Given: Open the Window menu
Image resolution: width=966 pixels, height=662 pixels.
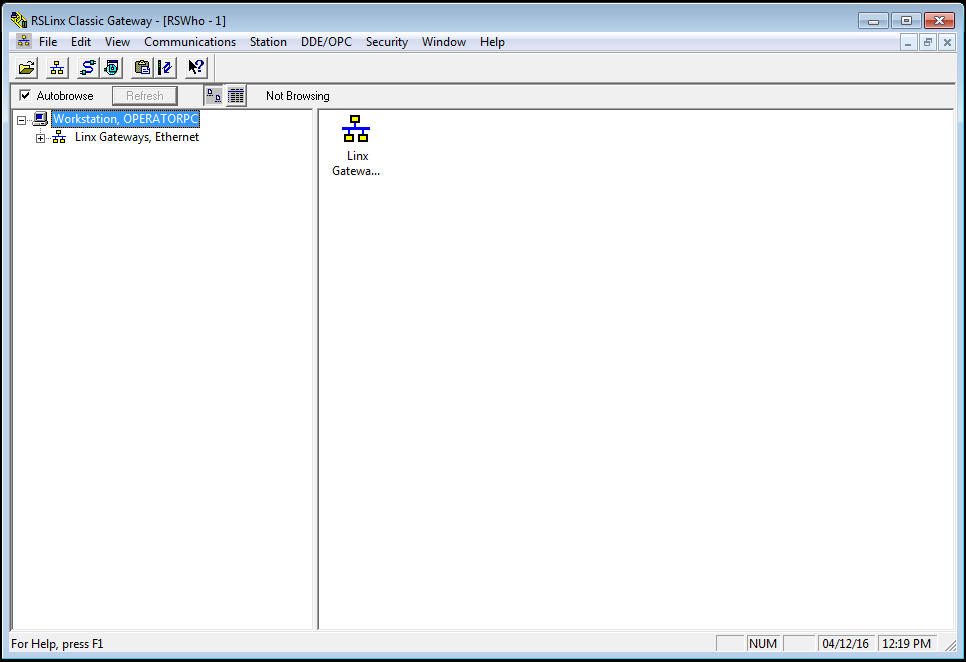Looking at the screenshot, I should pyautogui.click(x=444, y=42).
